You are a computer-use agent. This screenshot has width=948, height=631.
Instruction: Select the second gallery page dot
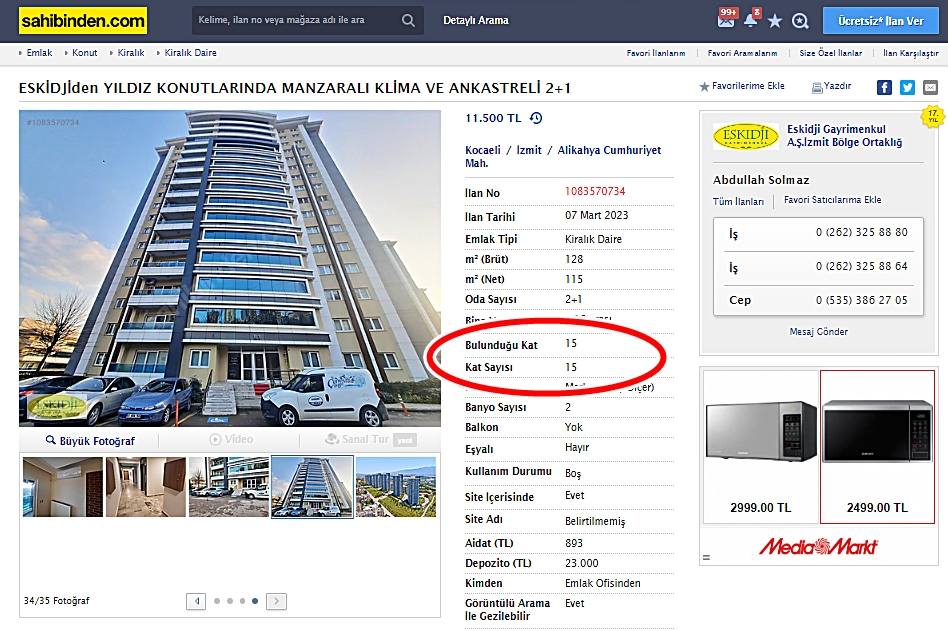point(230,601)
